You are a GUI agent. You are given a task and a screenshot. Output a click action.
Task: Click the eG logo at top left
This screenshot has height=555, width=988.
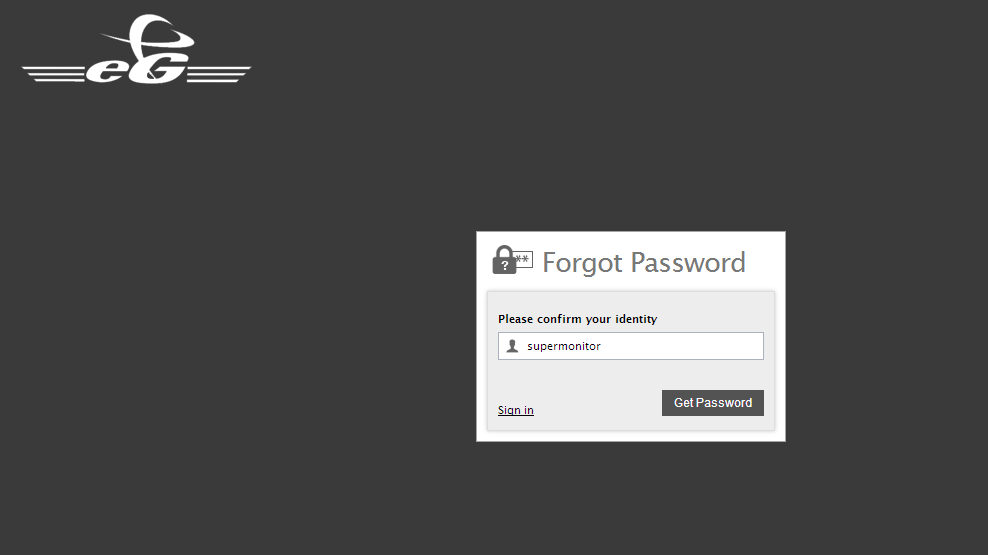click(136, 49)
